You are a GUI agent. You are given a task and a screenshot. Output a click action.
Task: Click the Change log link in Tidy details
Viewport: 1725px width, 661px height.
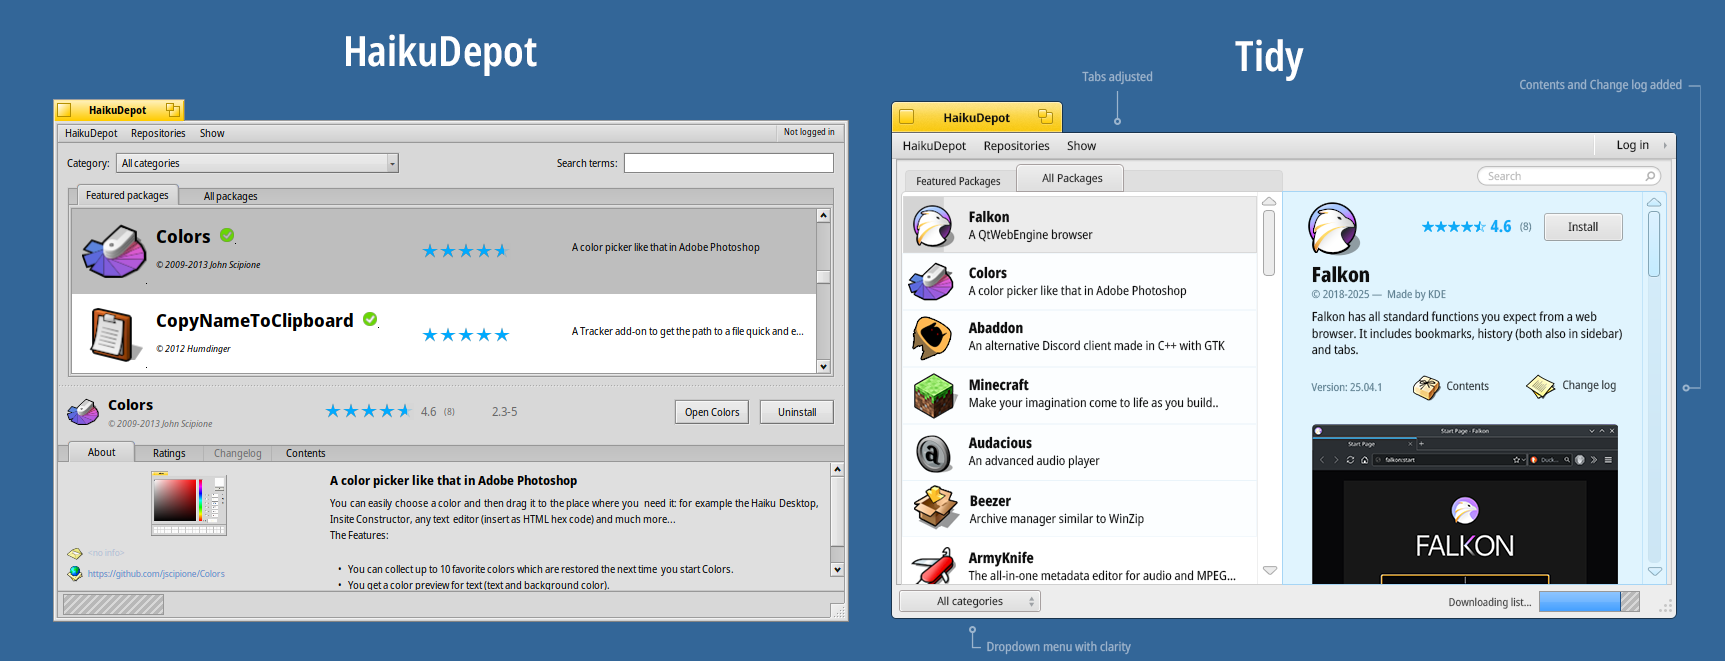tap(1589, 386)
